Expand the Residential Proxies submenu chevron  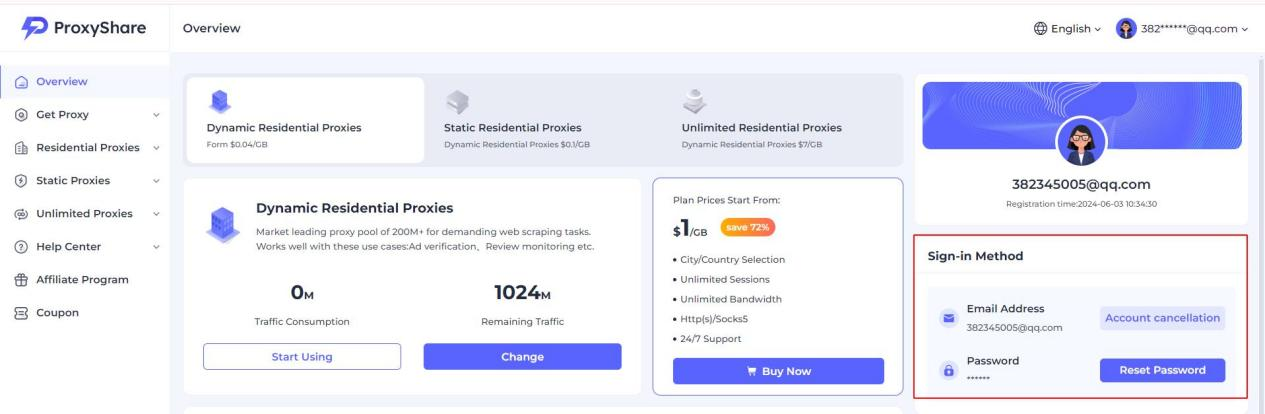coord(156,148)
